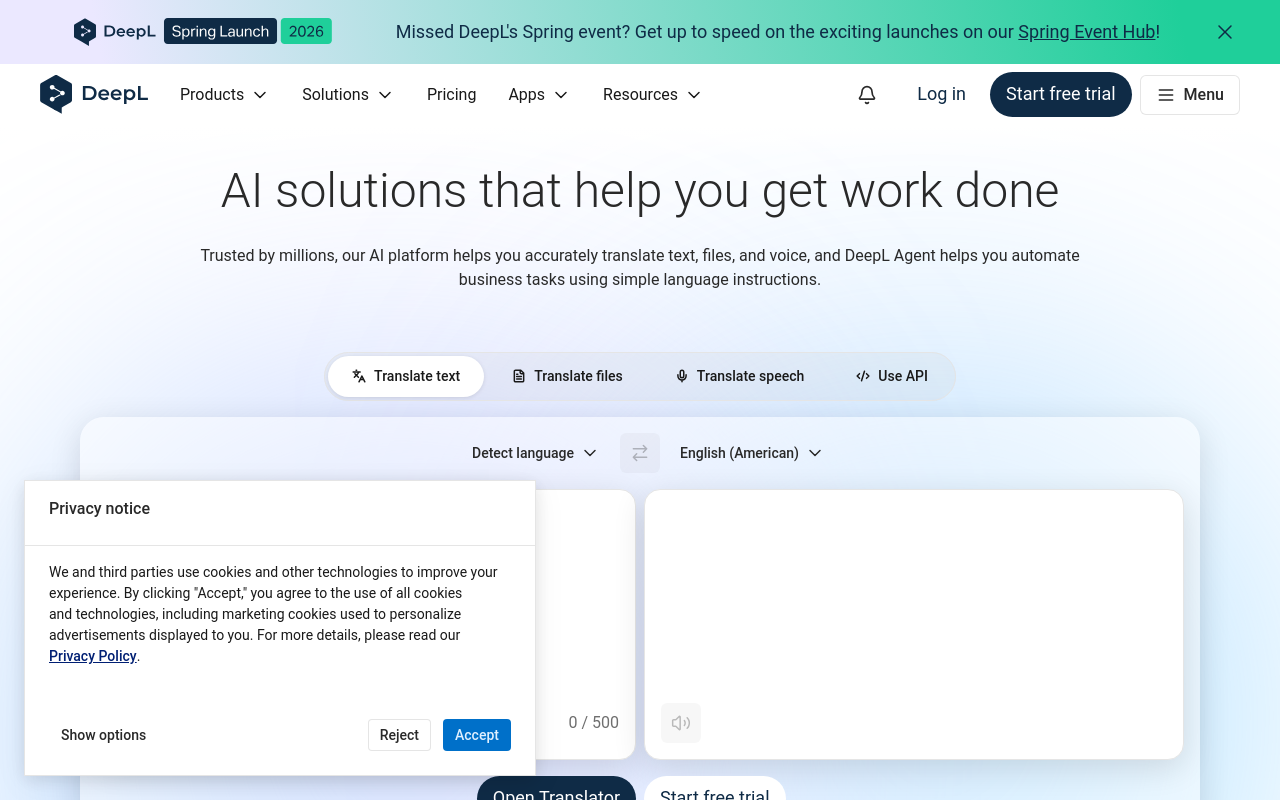The width and height of the screenshot is (1280, 800).
Task: Expand the Products menu
Action: click(x=224, y=94)
